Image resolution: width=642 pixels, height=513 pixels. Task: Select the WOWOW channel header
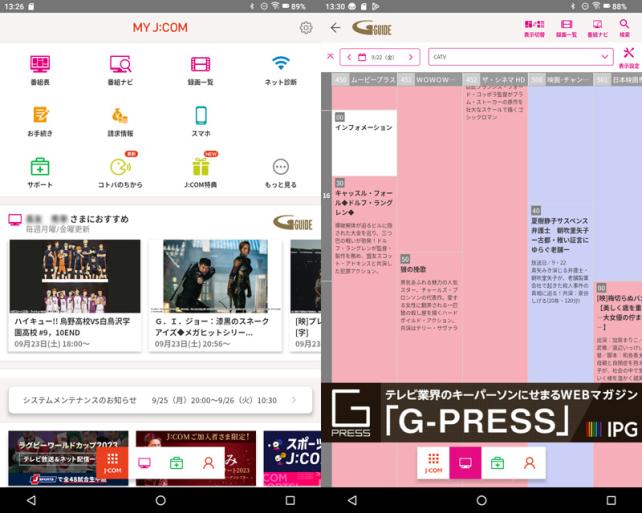click(430, 79)
